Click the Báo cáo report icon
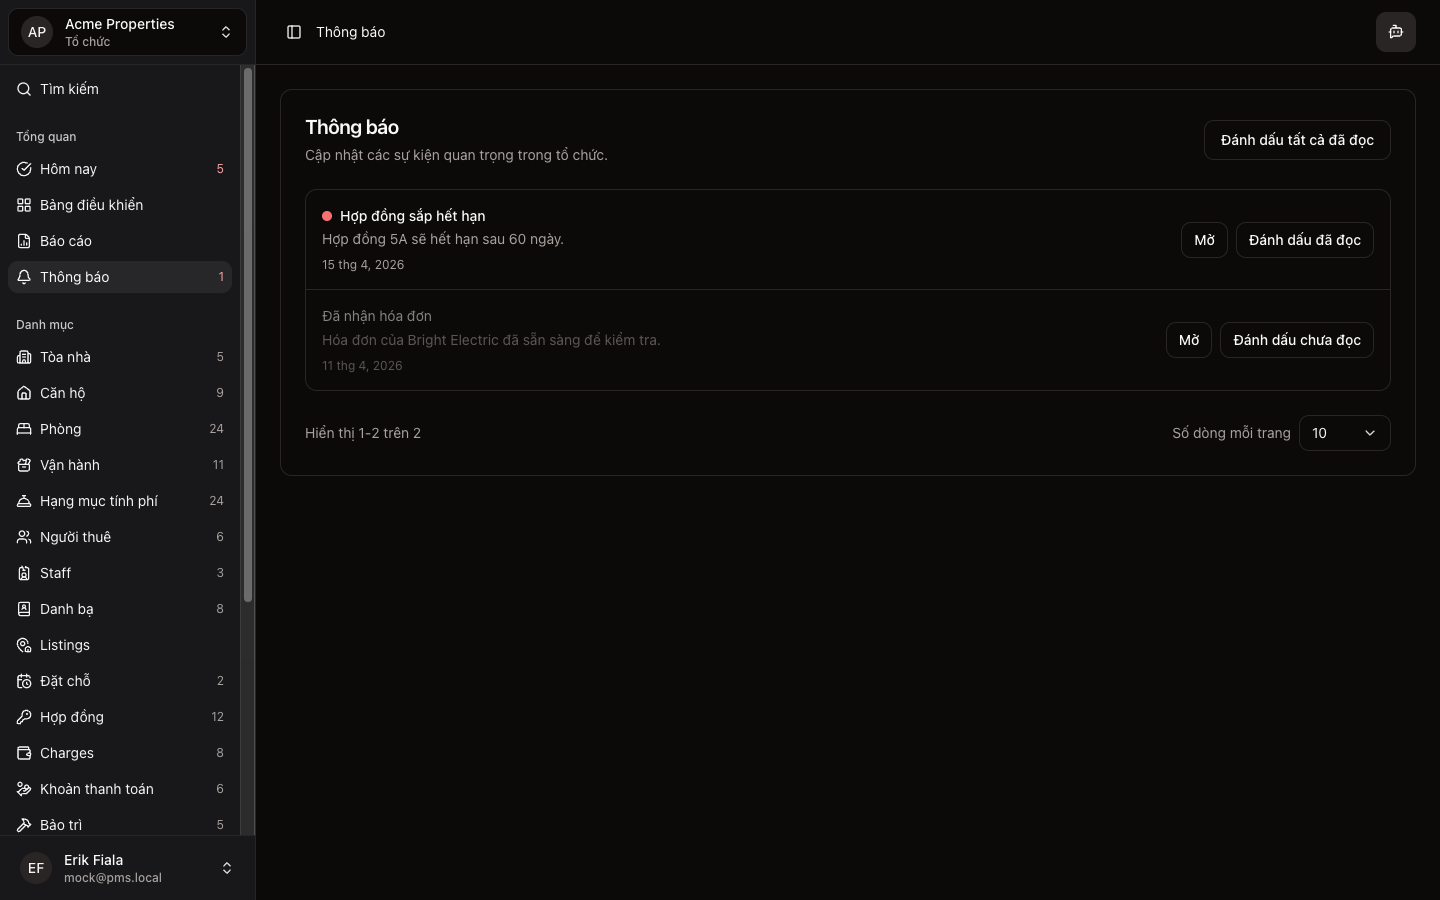 pos(24,241)
